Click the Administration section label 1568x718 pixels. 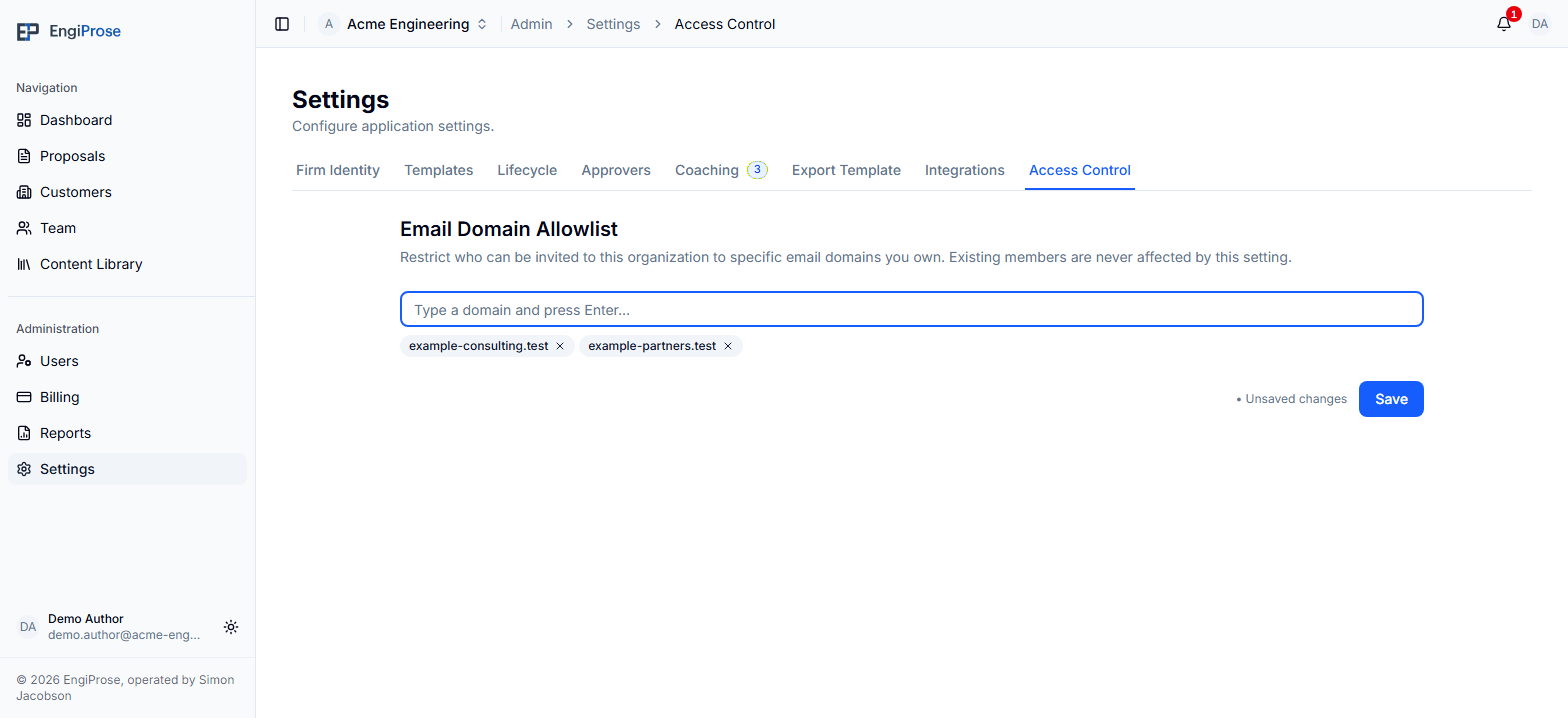click(58, 329)
